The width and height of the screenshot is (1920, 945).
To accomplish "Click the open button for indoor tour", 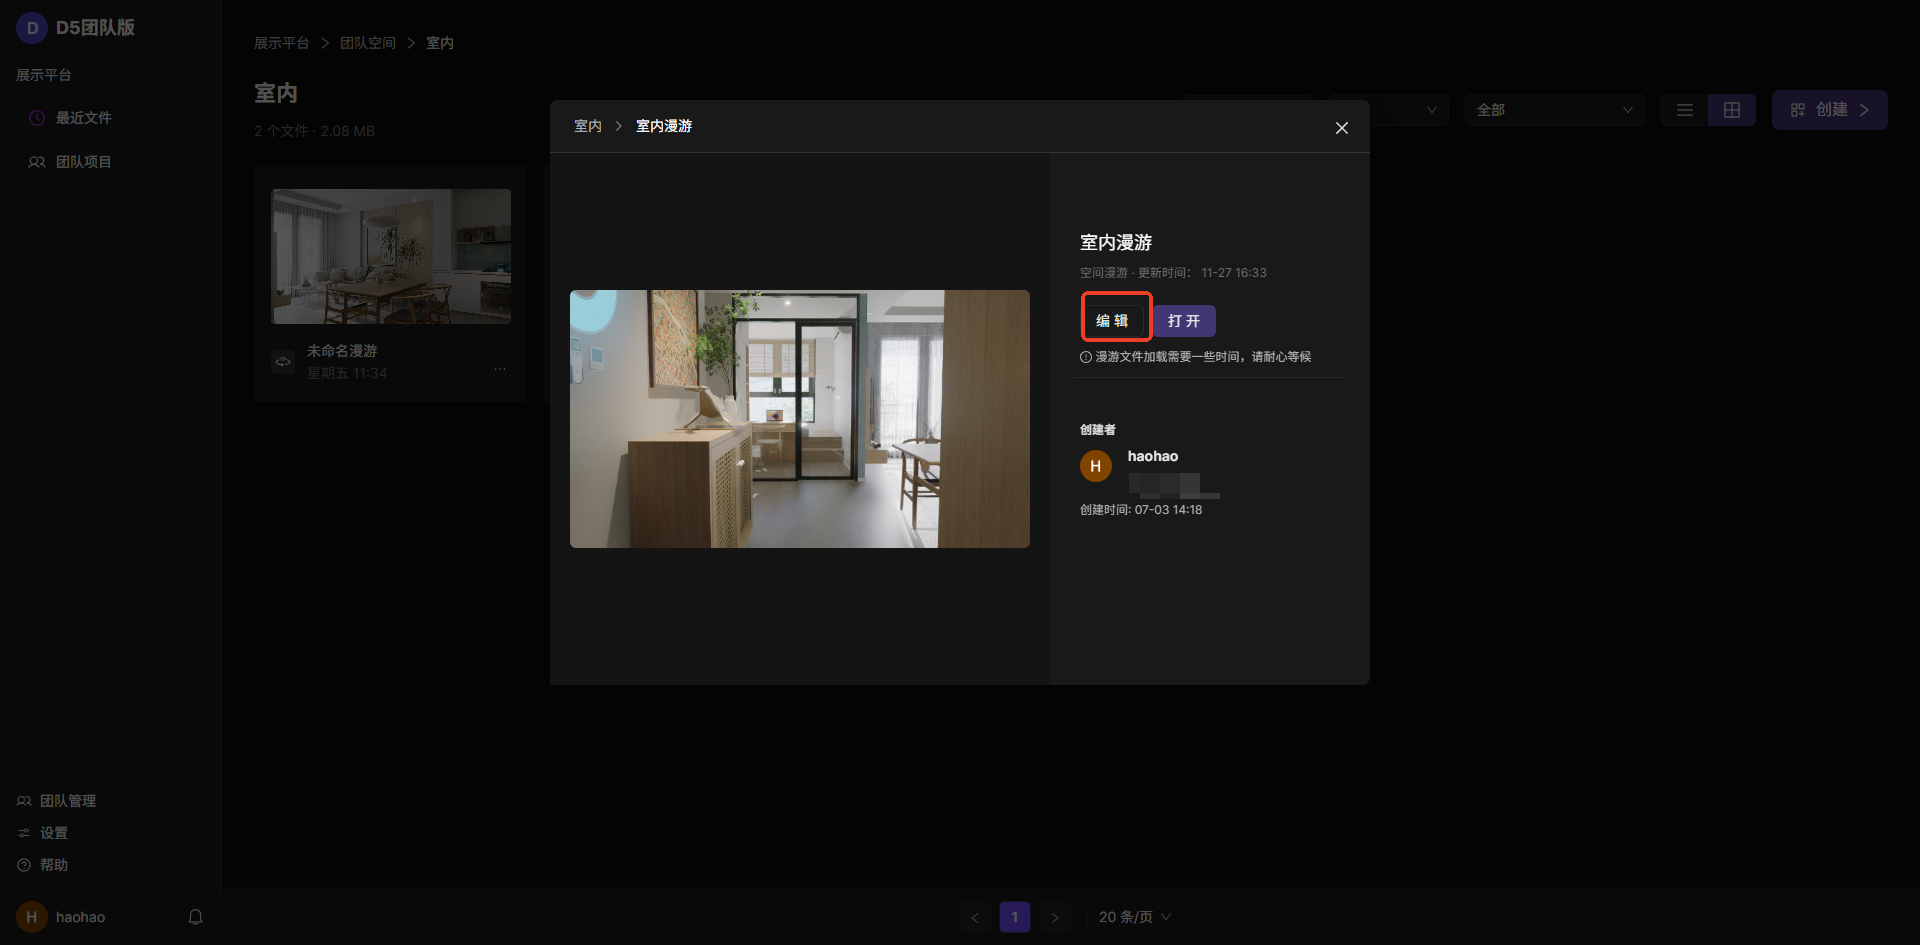I will 1184,321.
